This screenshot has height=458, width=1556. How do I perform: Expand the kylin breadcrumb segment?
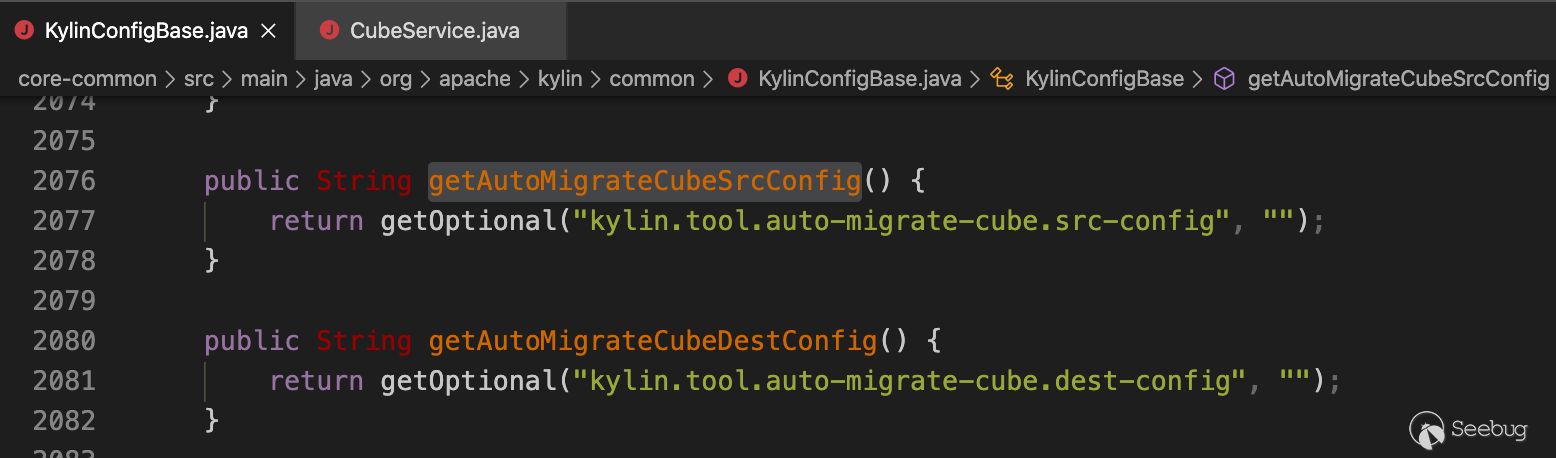[x=559, y=79]
